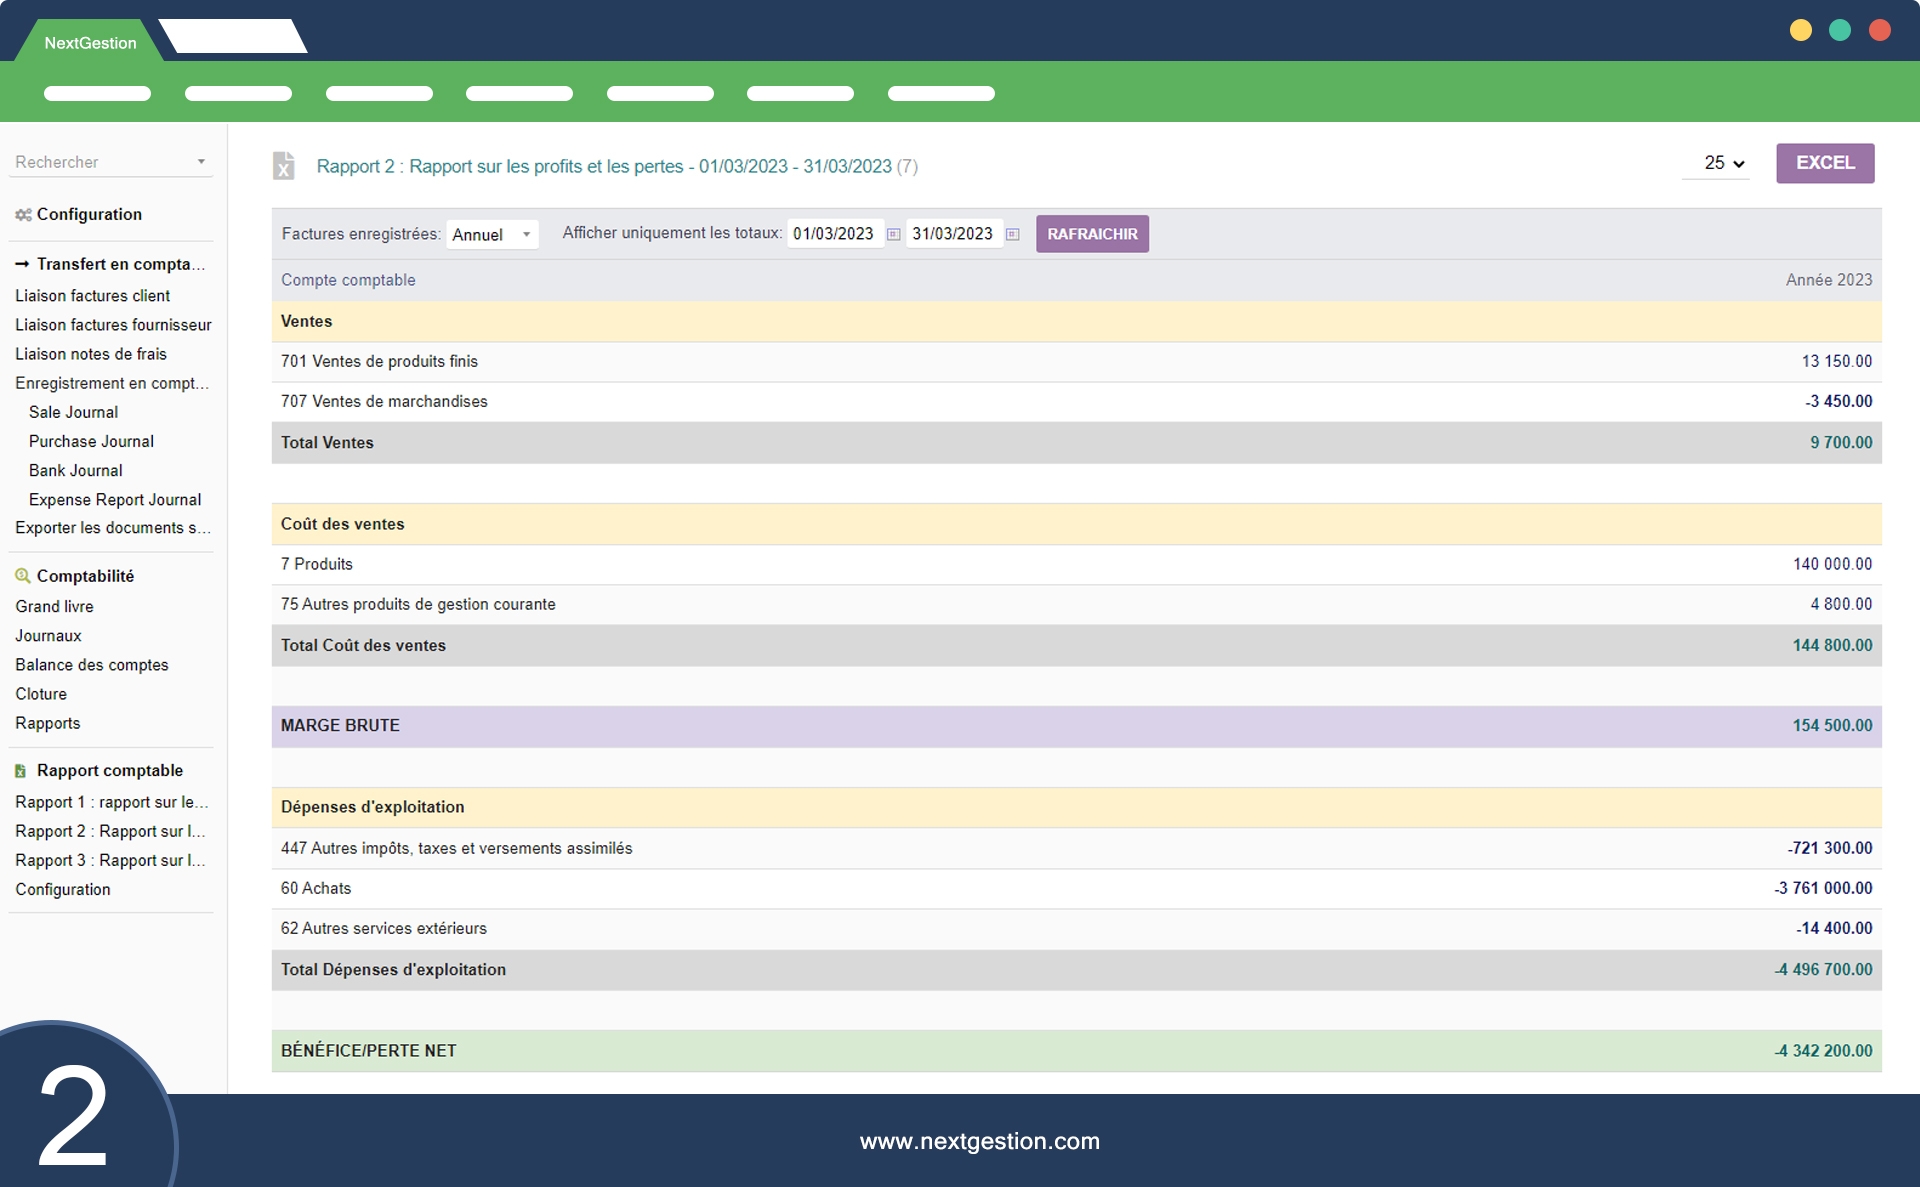Click the yellow circle window control
Image resolution: width=1920 pixels, height=1187 pixels.
1800,30
